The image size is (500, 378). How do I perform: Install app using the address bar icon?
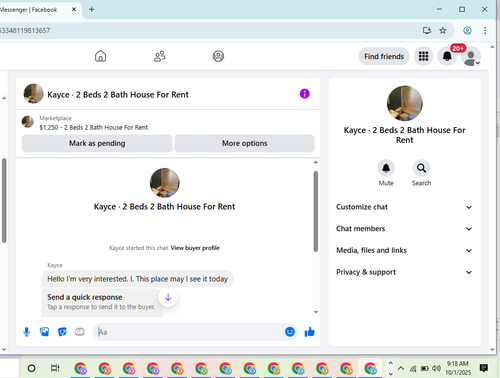point(427,31)
